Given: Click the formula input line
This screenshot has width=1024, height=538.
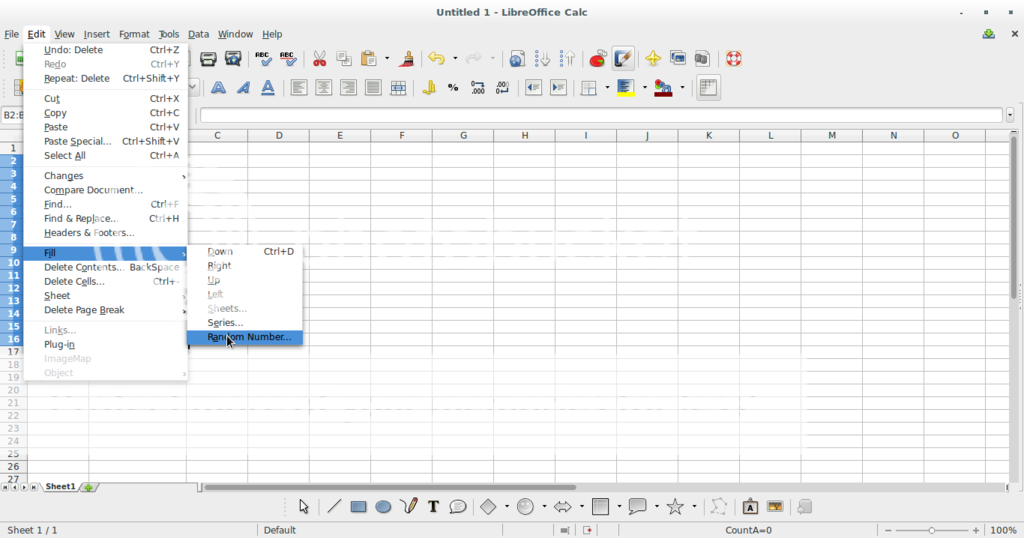Looking at the screenshot, I should click(601, 115).
